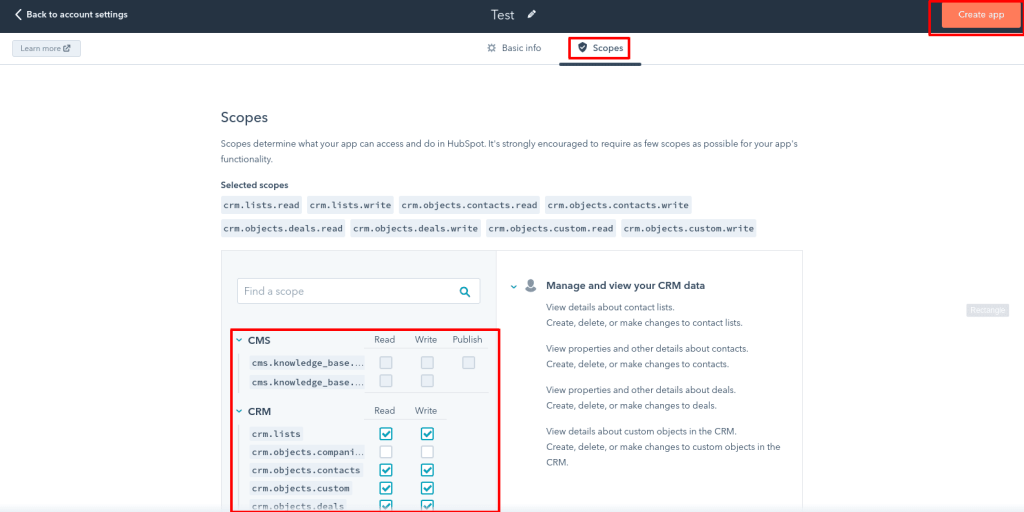Viewport: 1024px width, 512px height.
Task: Click the pencil icon beside Test title
Action: click(x=532, y=14)
